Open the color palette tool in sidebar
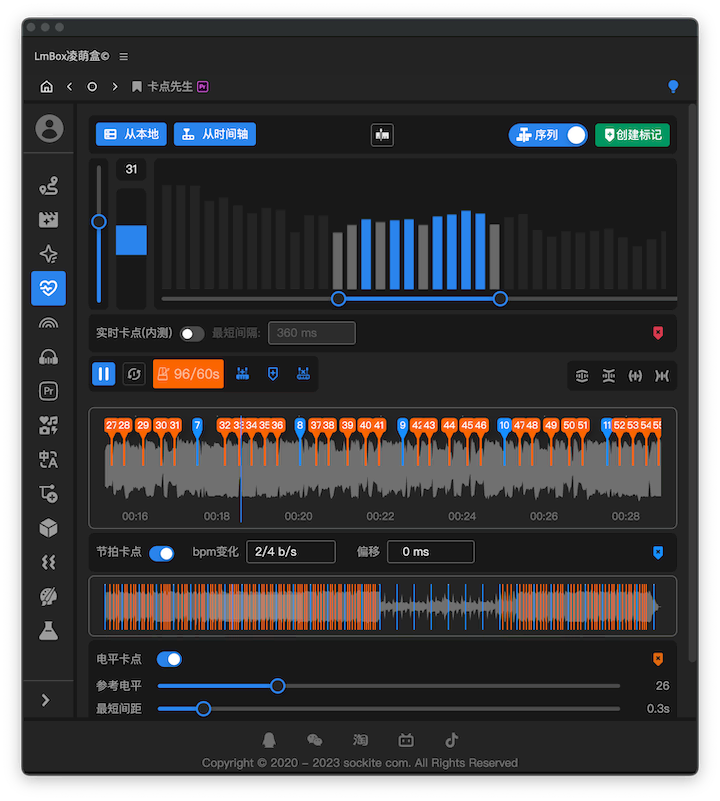720x801 pixels. click(x=49, y=596)
